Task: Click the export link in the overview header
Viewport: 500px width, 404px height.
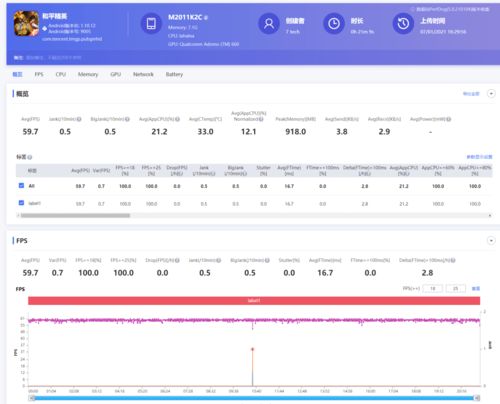Action: [471, 94]
